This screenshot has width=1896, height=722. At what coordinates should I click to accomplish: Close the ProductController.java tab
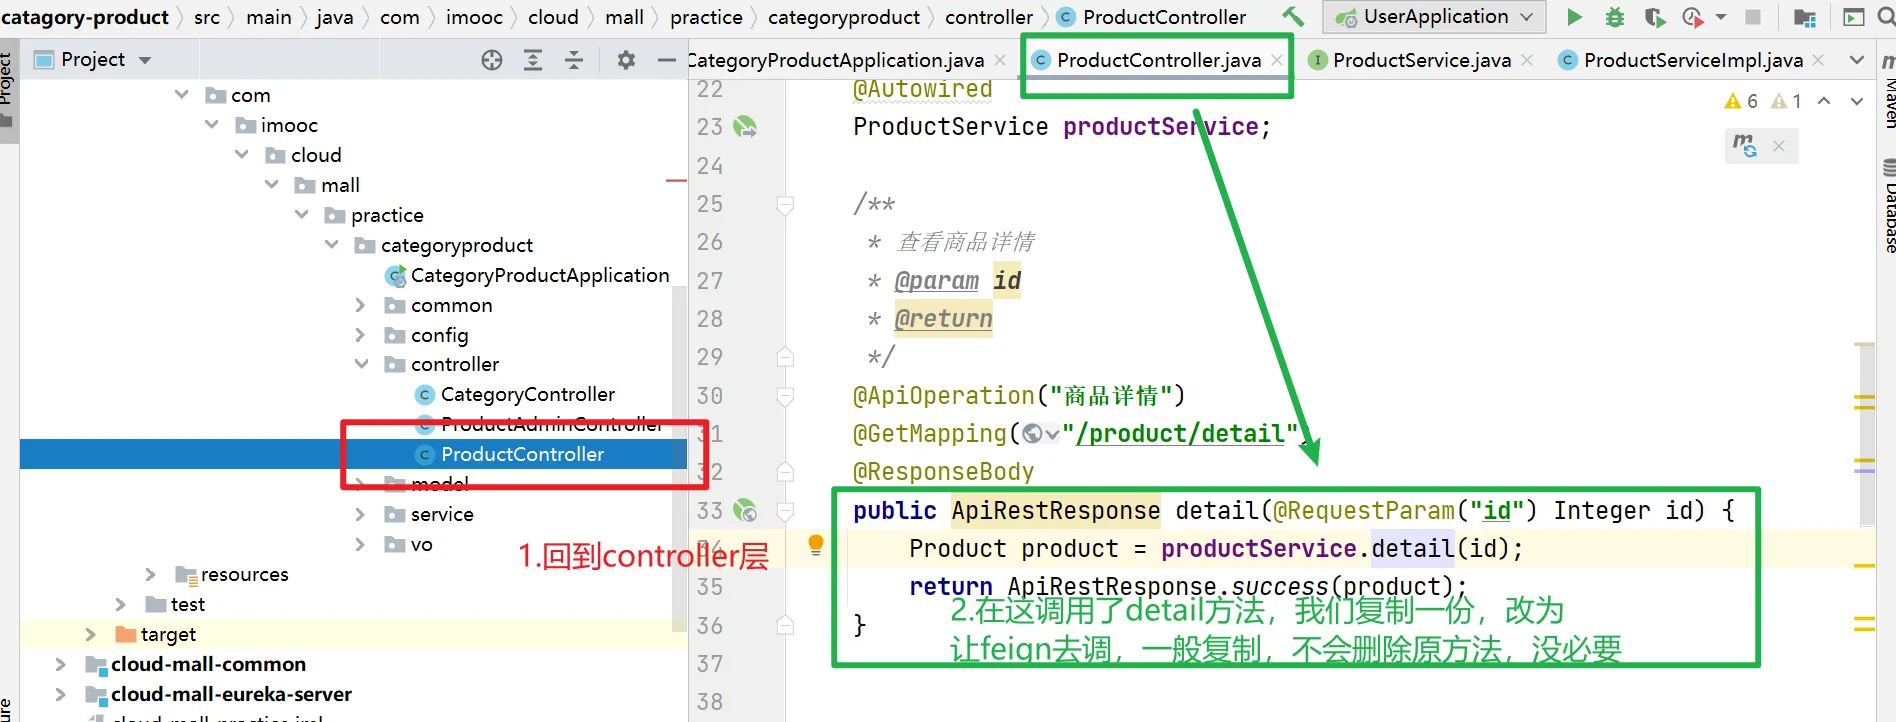tap(1277, 61)
